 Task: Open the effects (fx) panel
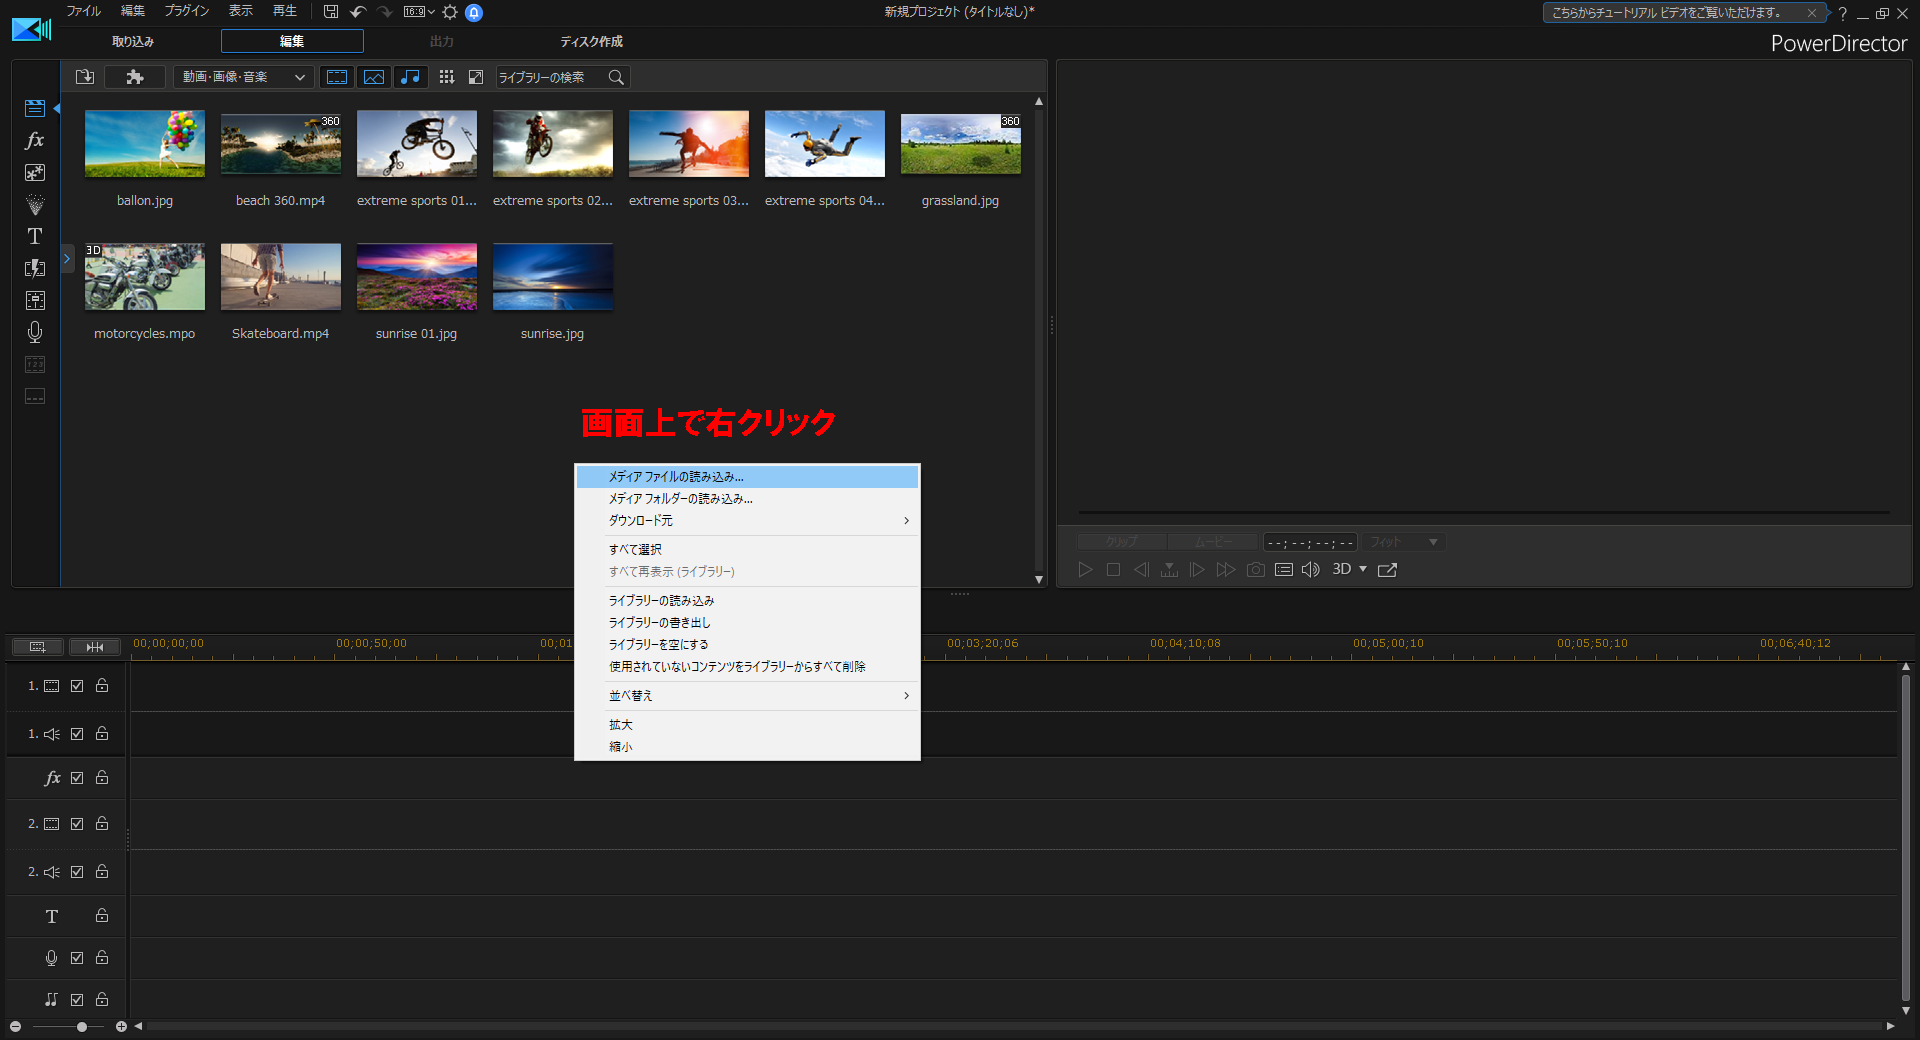tap(35, 140)
